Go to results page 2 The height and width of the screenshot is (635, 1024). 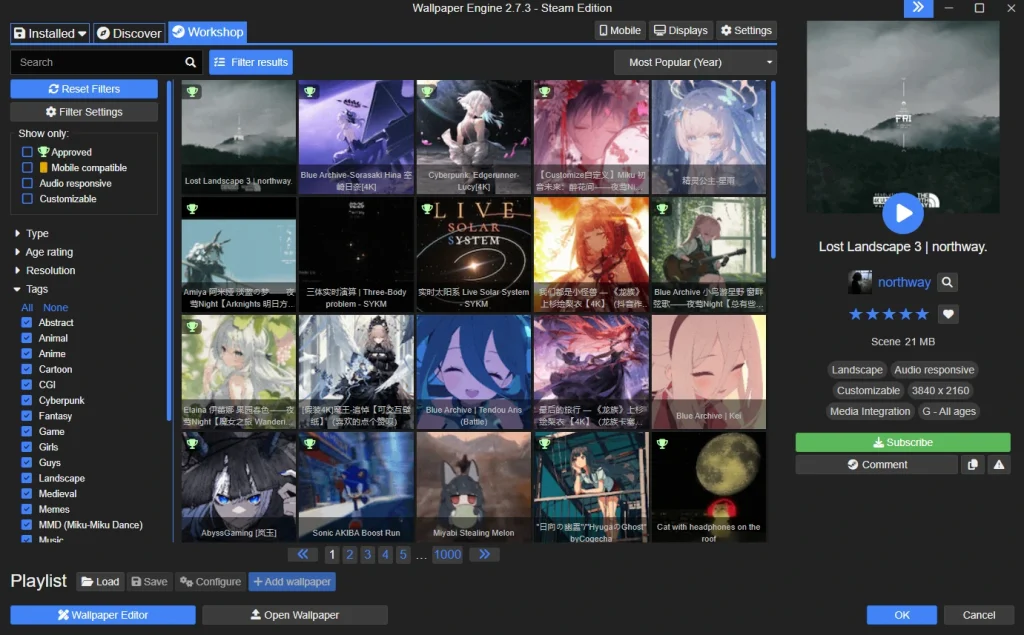(x=349, y=555)
